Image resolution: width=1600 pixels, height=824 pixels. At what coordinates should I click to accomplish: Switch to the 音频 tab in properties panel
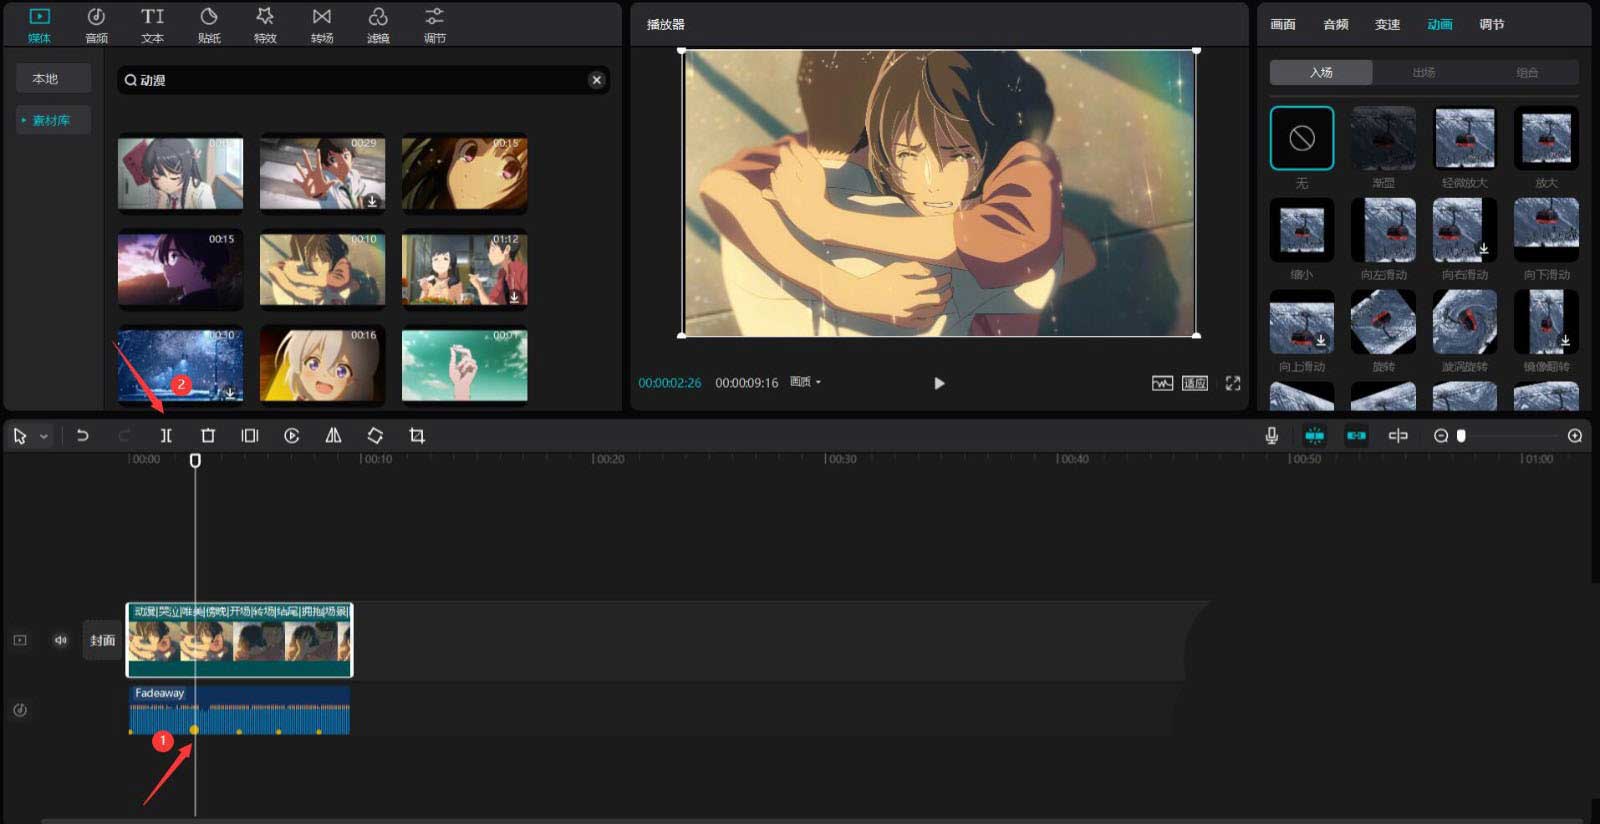click(1336, 24)
